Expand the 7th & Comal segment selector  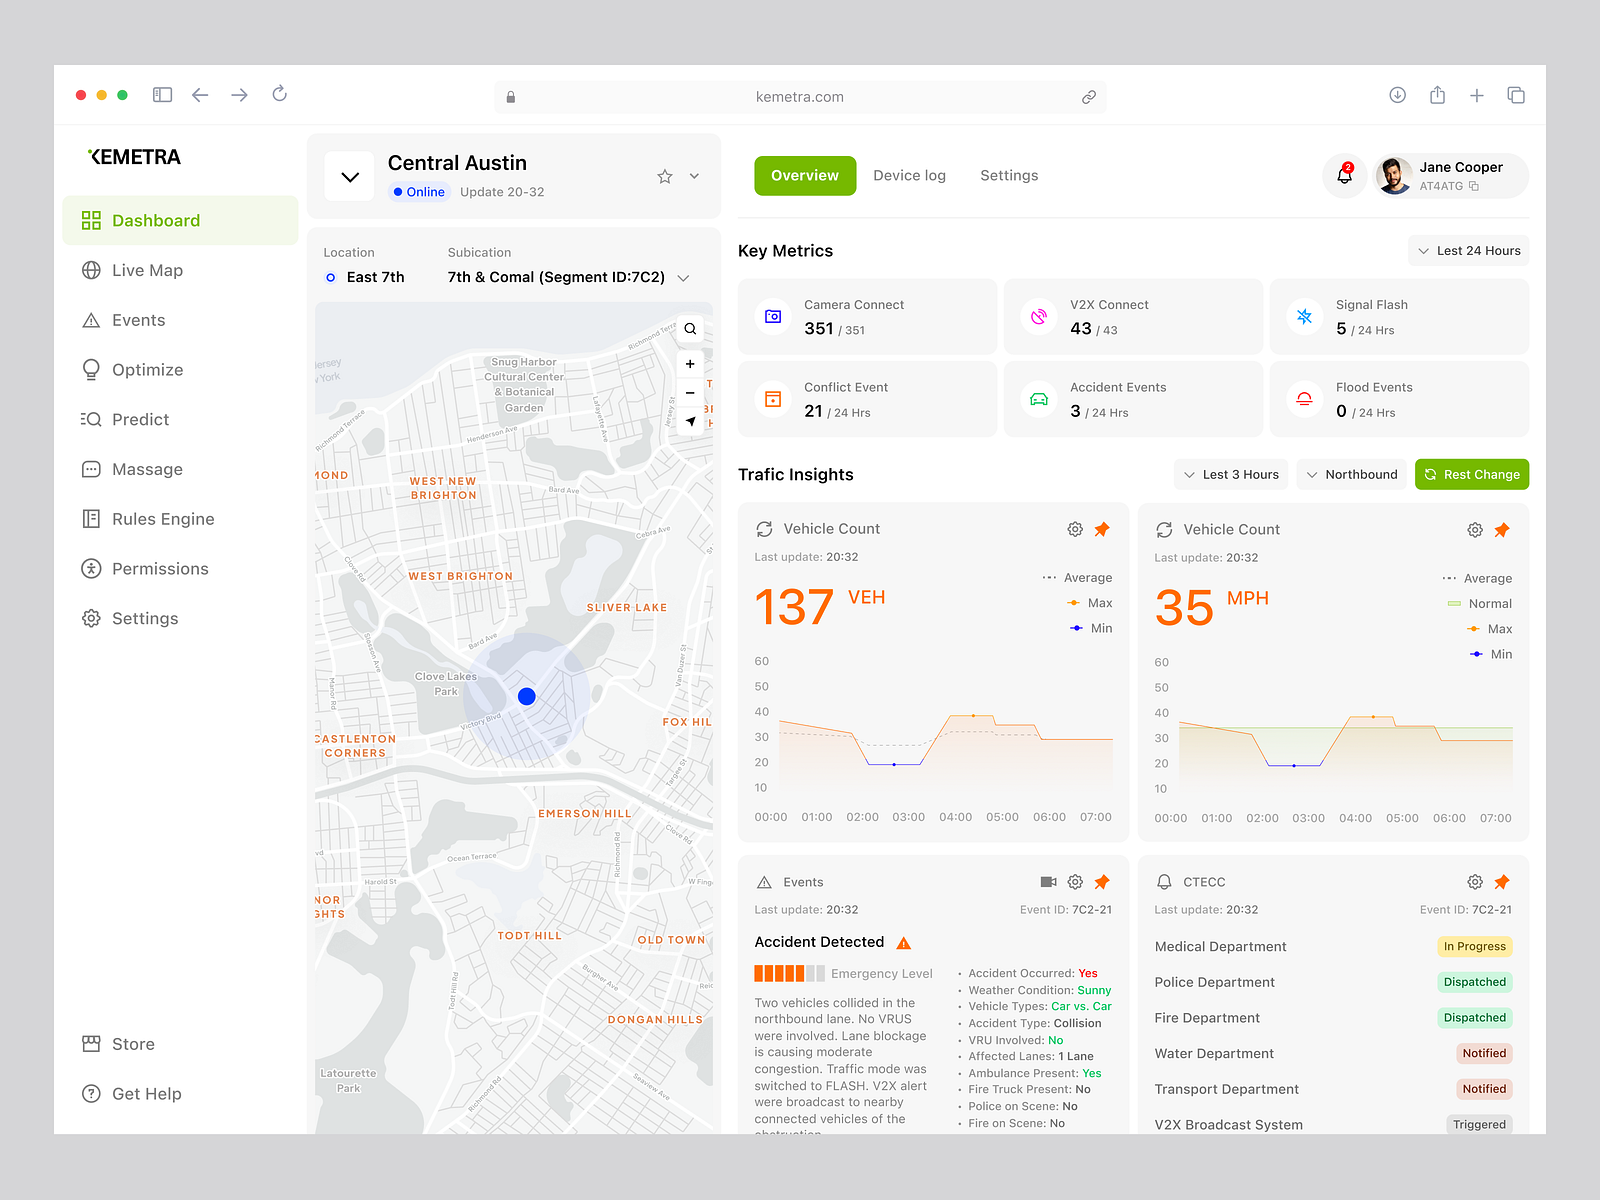click(683, 277)
